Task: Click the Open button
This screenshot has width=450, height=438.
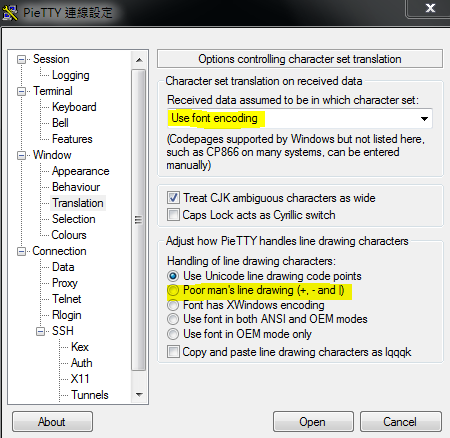Action: pyautogui.click(x=313, y=422)
